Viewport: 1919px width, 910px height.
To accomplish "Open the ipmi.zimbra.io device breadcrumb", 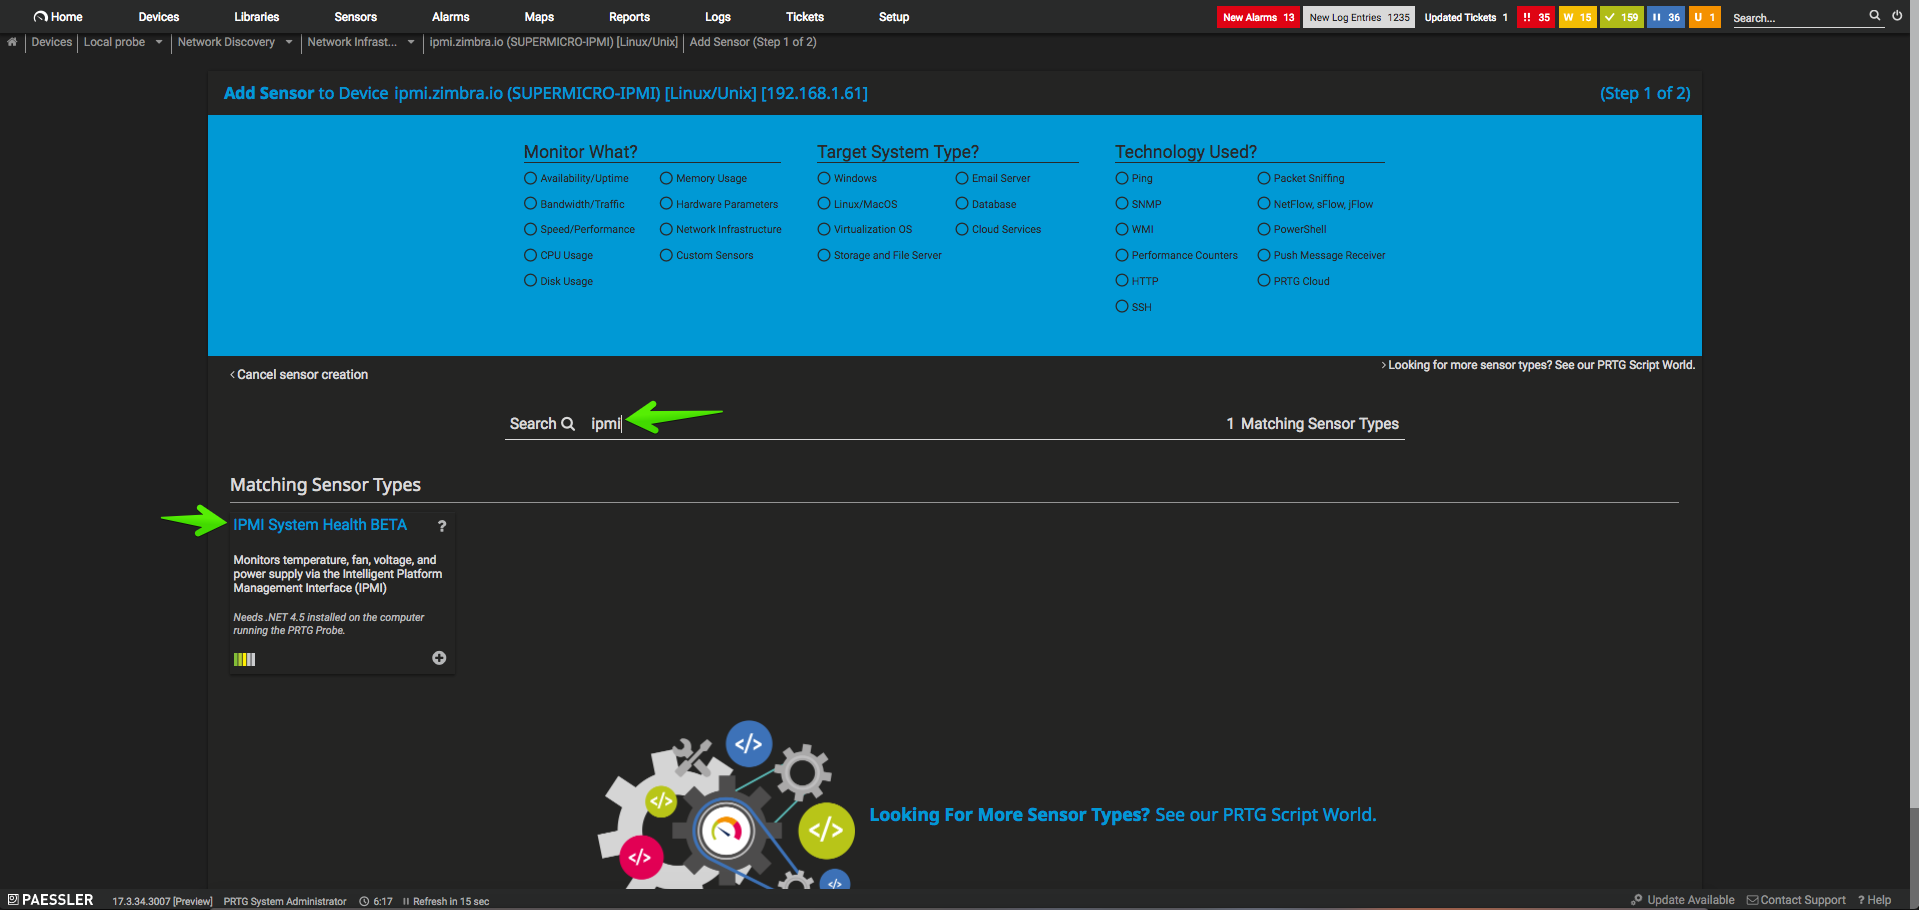I will click(554, 42).
